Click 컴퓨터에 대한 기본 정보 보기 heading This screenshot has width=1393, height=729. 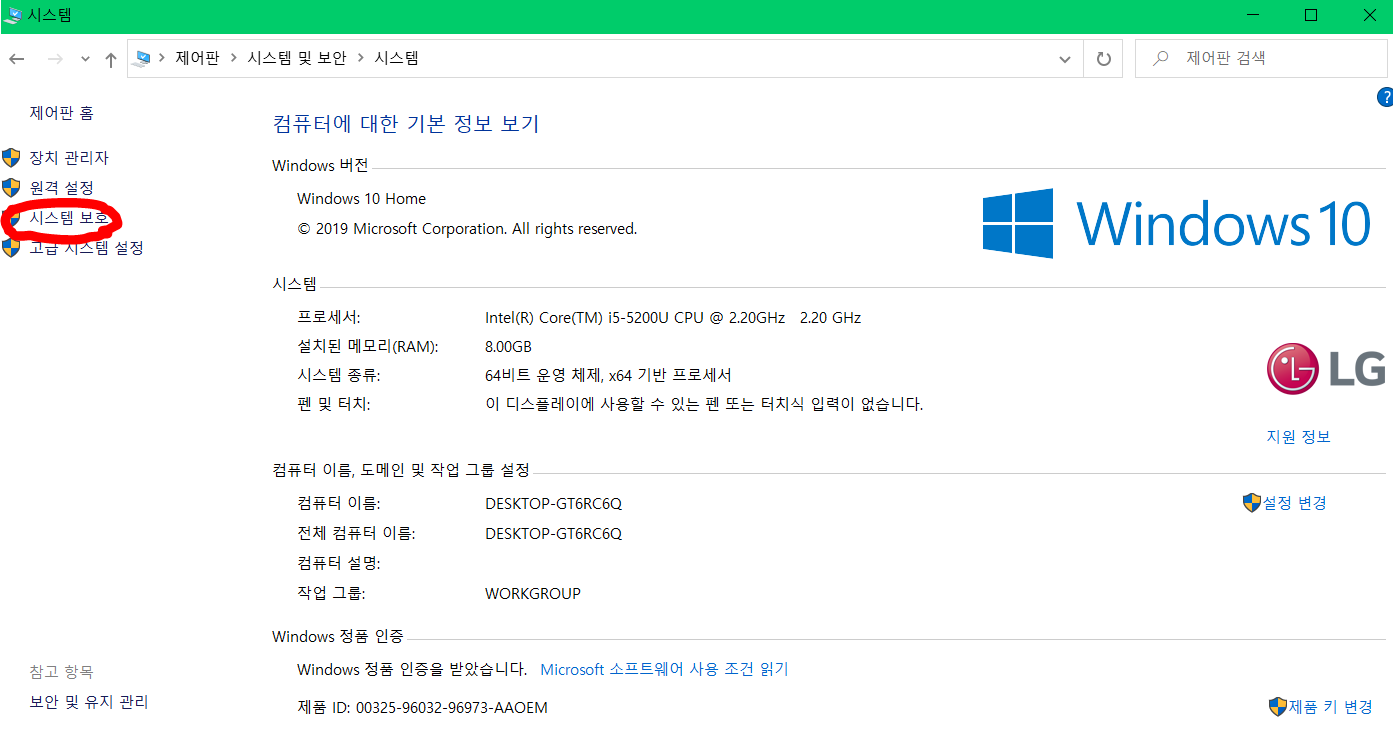(x=406, y=124)
